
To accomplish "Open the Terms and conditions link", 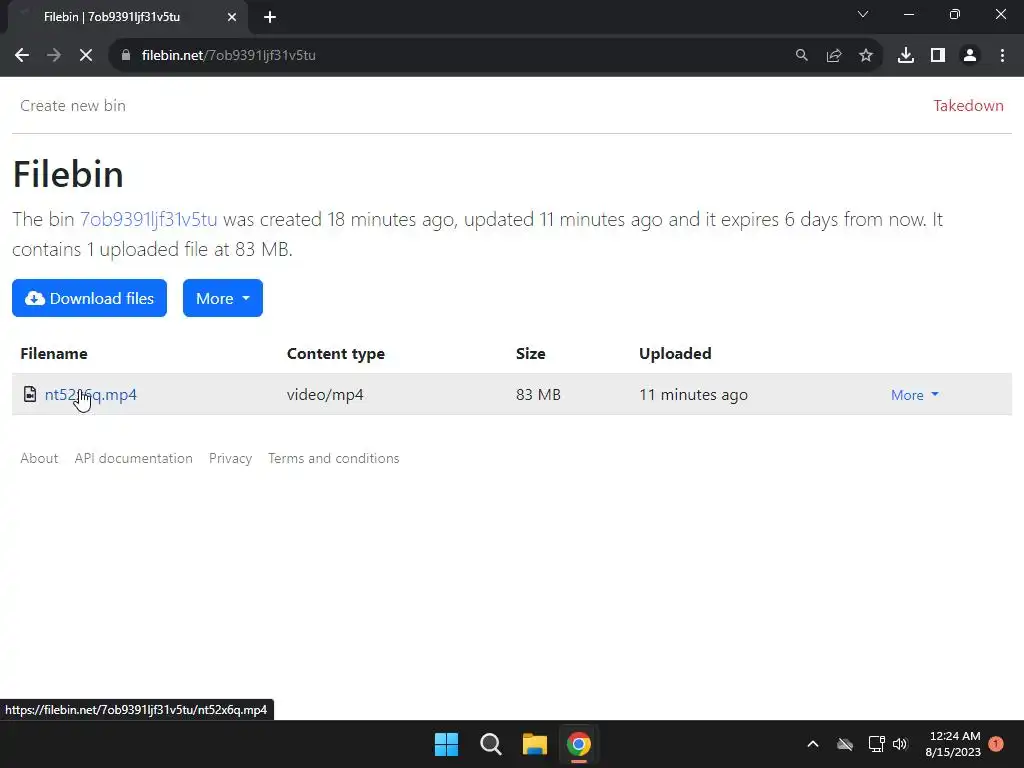I will coord(334,458).
